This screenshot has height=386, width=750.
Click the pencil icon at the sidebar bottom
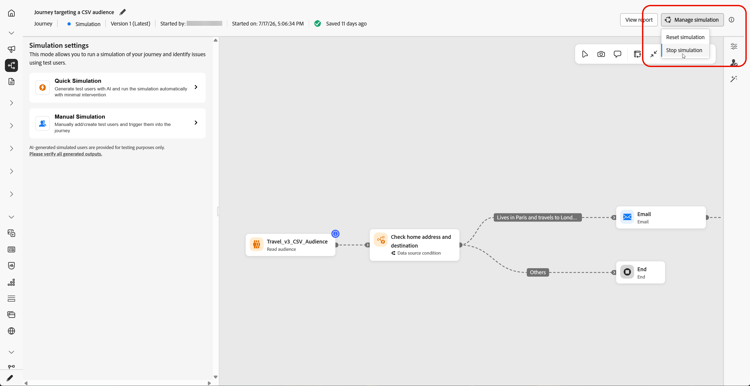(10, 378)
